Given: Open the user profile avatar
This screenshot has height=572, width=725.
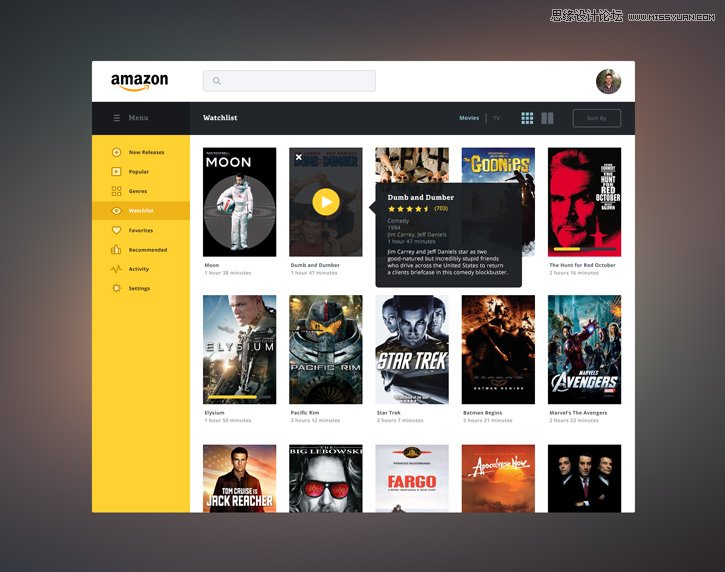Looking at the screenshot, I should click(608, 81).
